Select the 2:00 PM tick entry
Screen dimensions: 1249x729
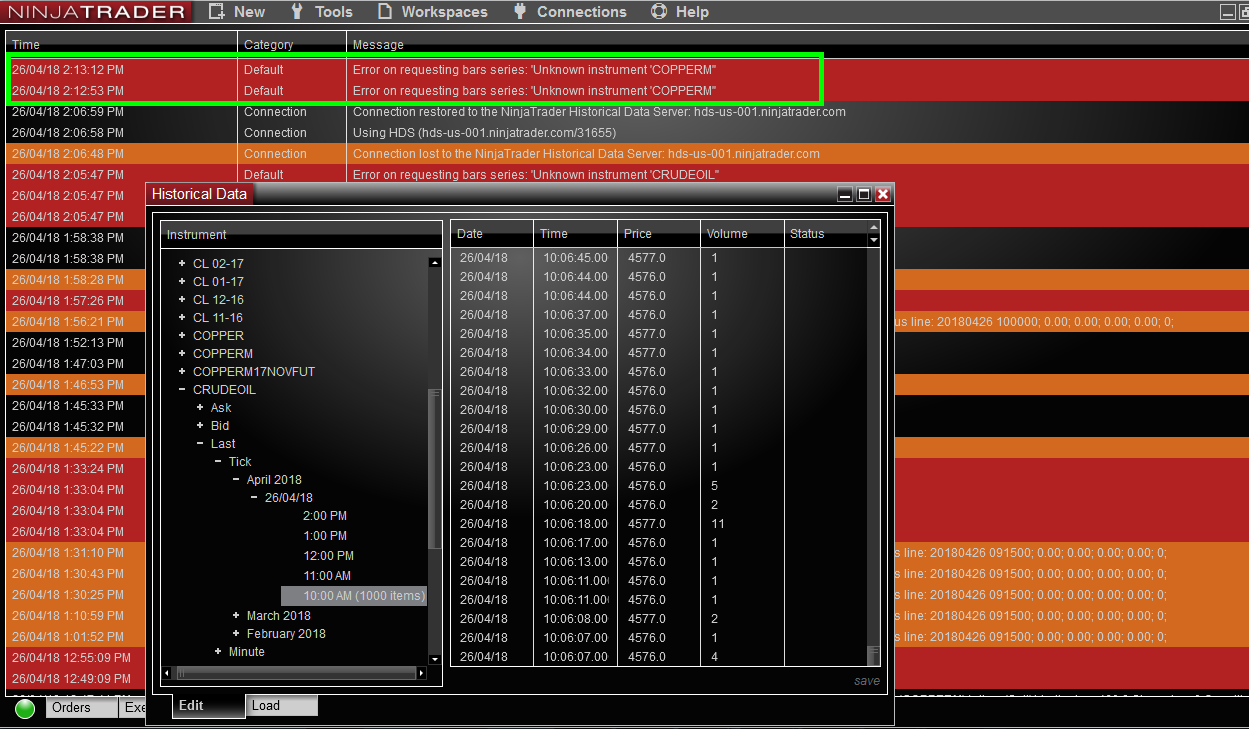click(x=325, y=516)
